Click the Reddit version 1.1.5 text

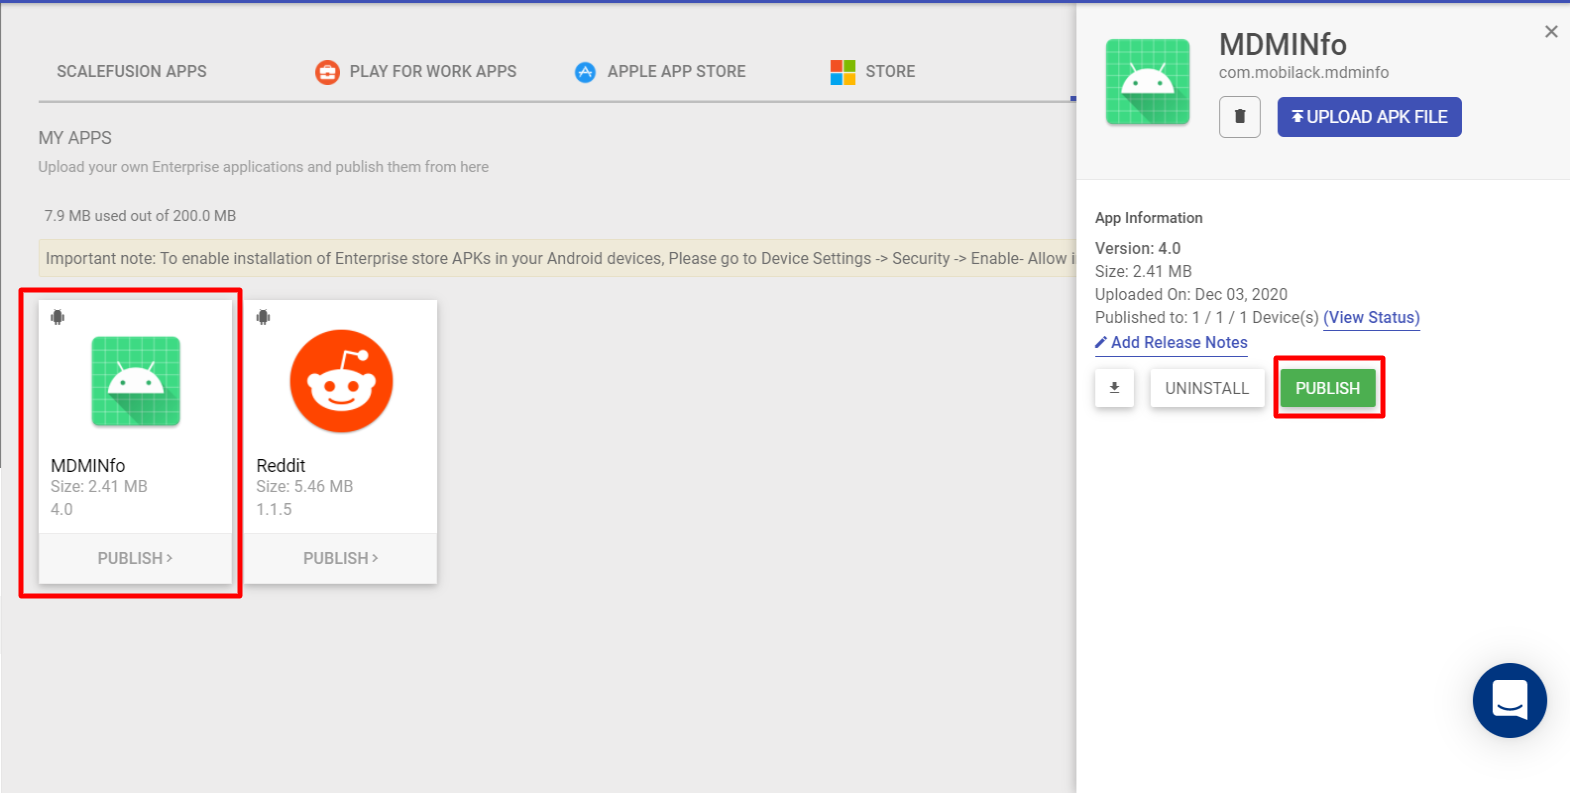pos(274,510)
